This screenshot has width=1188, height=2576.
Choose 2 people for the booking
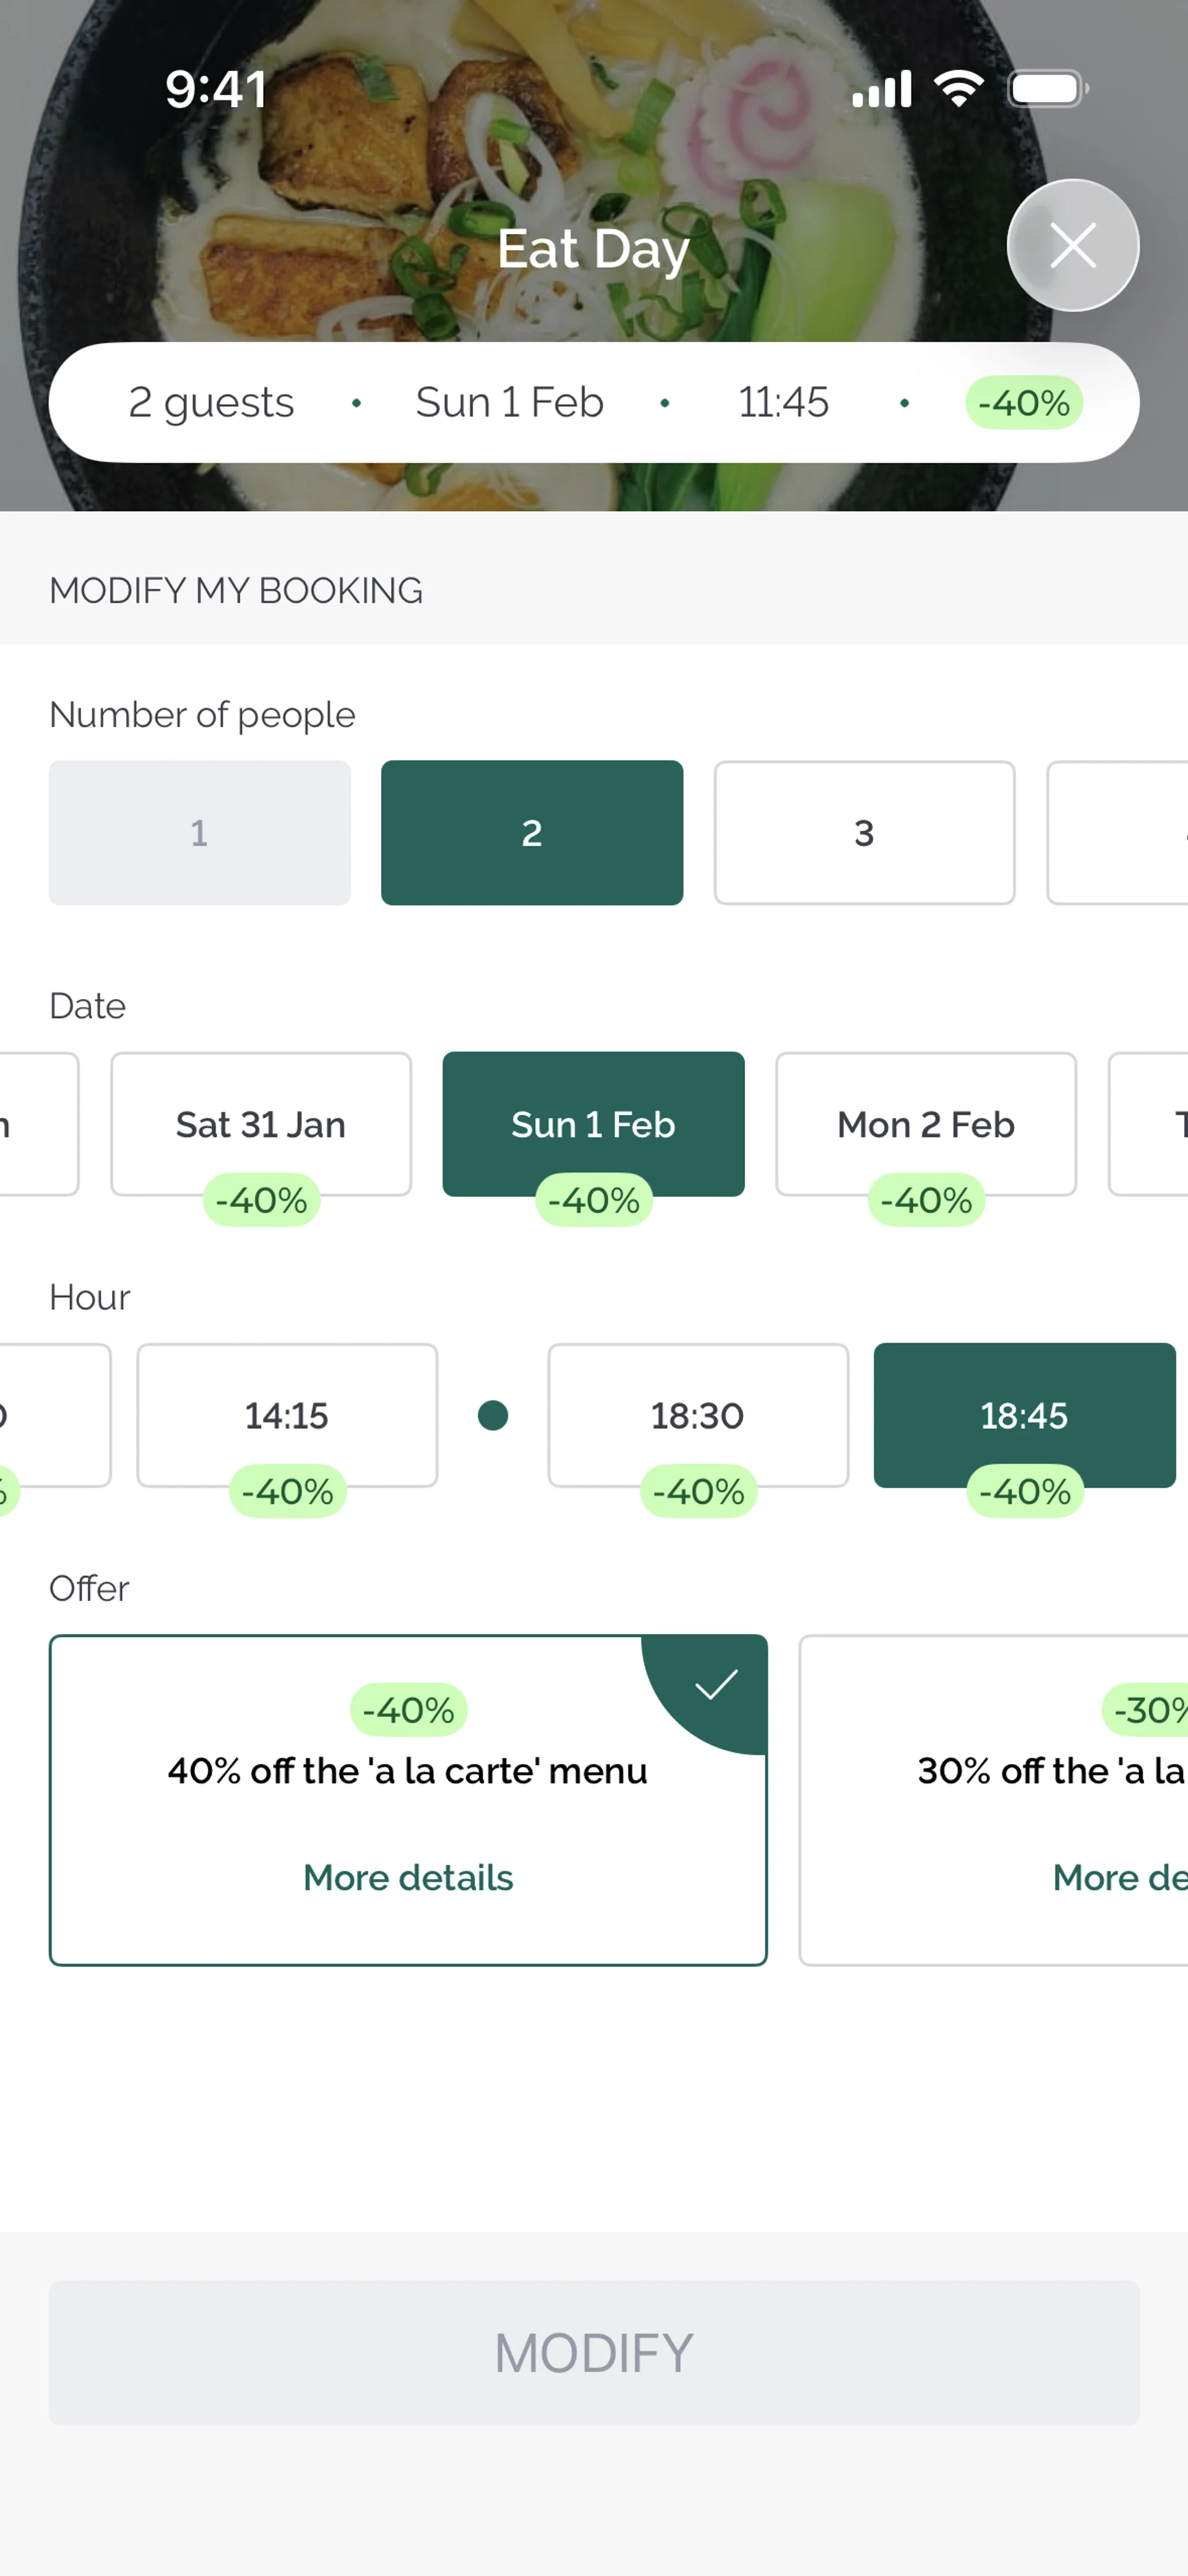pyautogui.click(x=531, y=832)
